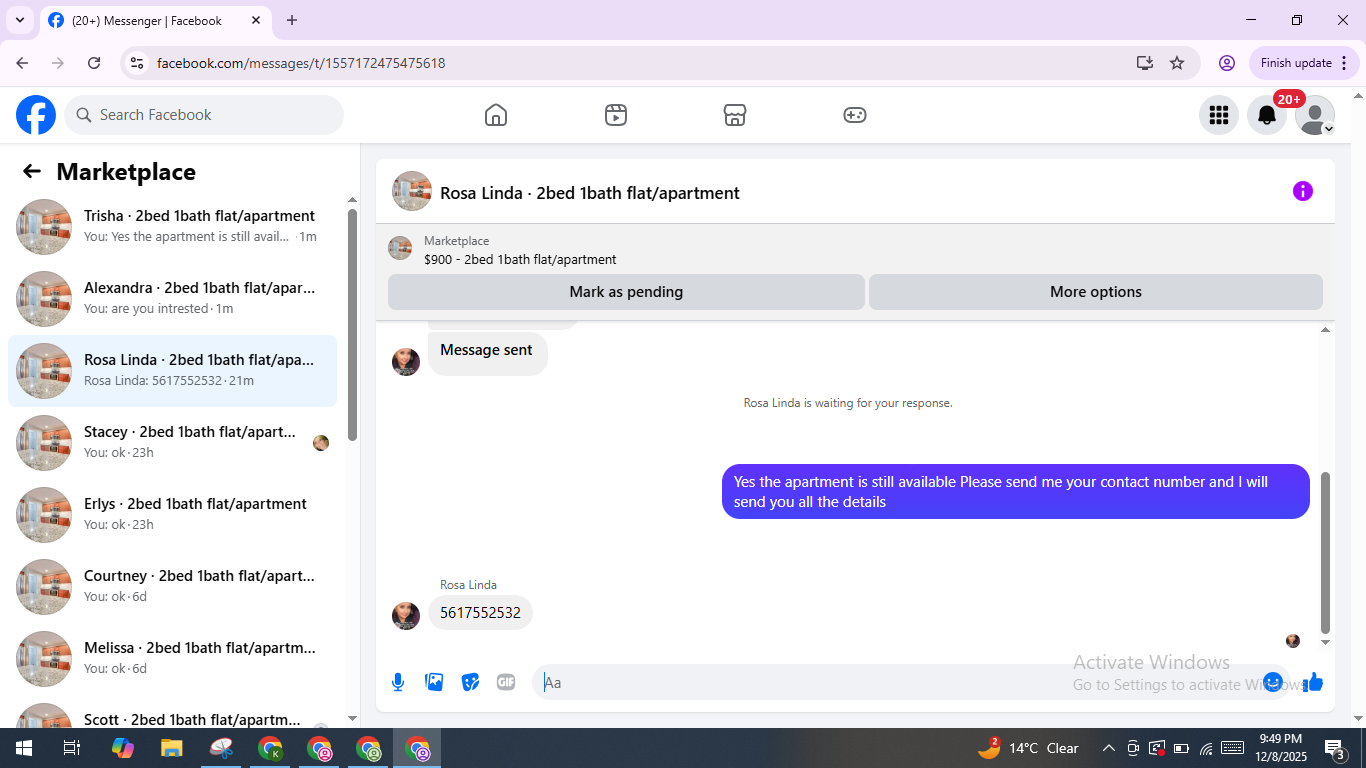Click Rosa Linda's avatar beside the phone number
Screen dimensions: 1366x768
(x=406, y=615)
